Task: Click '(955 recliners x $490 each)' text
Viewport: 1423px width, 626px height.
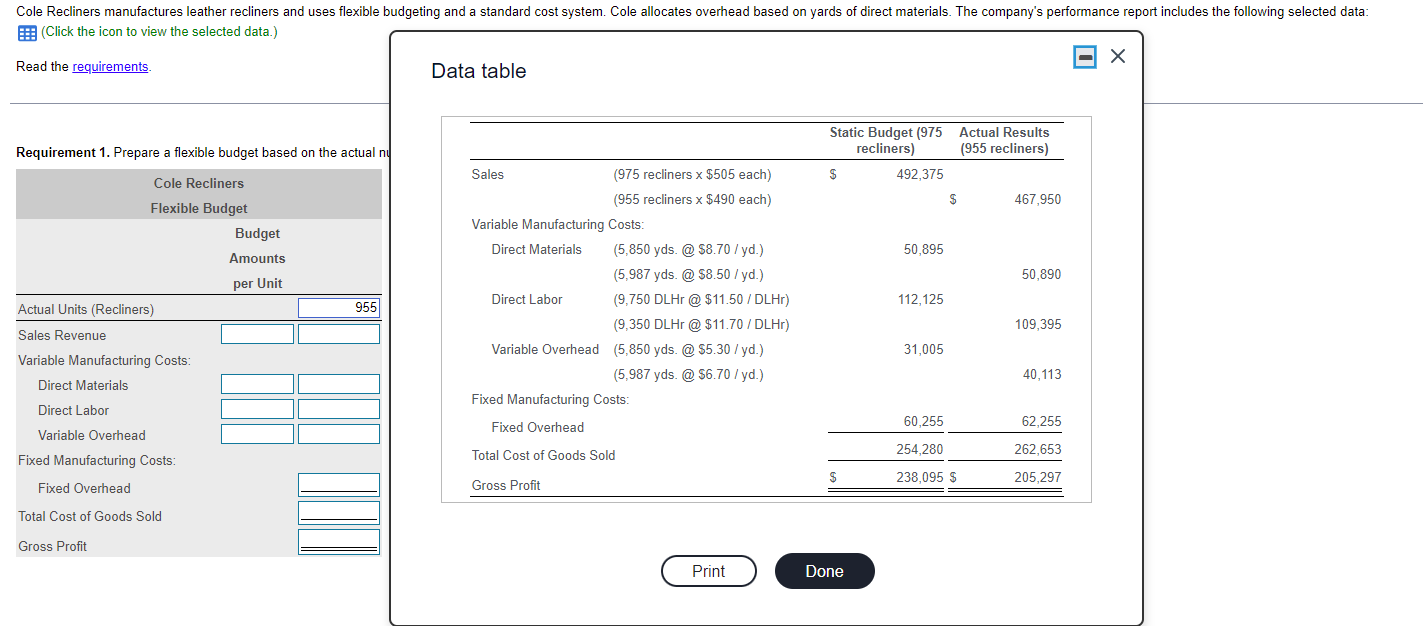Action: pos(692,199)
